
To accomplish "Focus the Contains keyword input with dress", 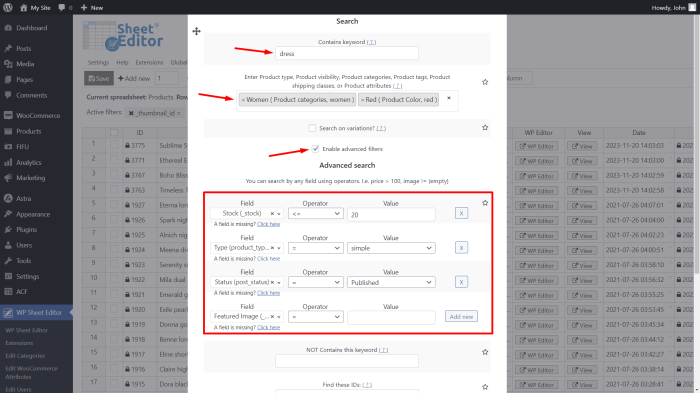I will click(x=347, y=54).
